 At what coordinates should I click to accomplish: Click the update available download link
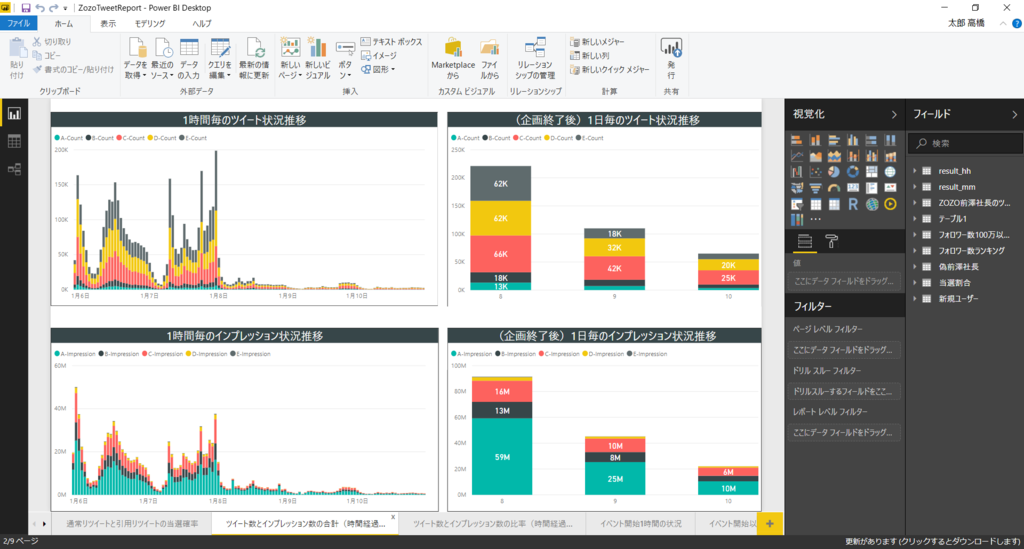point(933,542)
